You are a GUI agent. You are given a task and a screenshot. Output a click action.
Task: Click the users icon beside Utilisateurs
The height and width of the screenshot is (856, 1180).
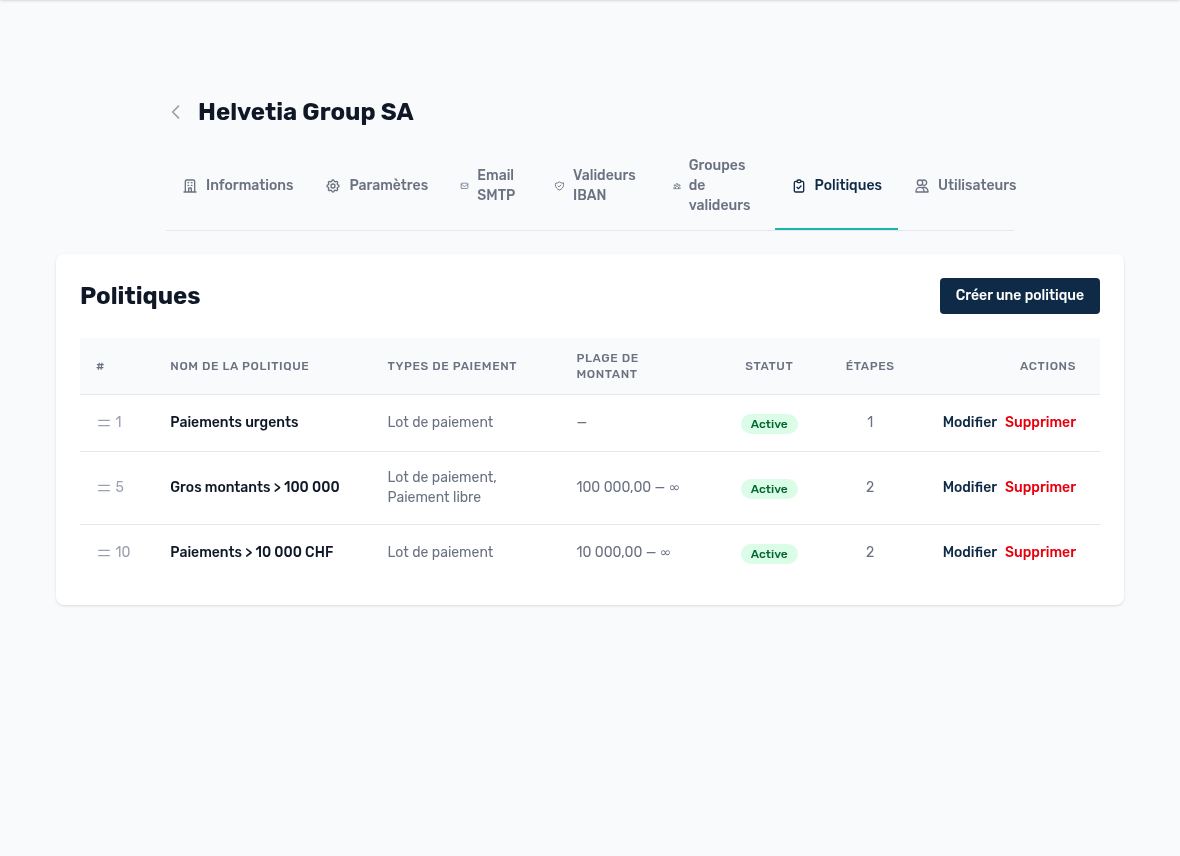pyautogui.click(x=922, y=186)
